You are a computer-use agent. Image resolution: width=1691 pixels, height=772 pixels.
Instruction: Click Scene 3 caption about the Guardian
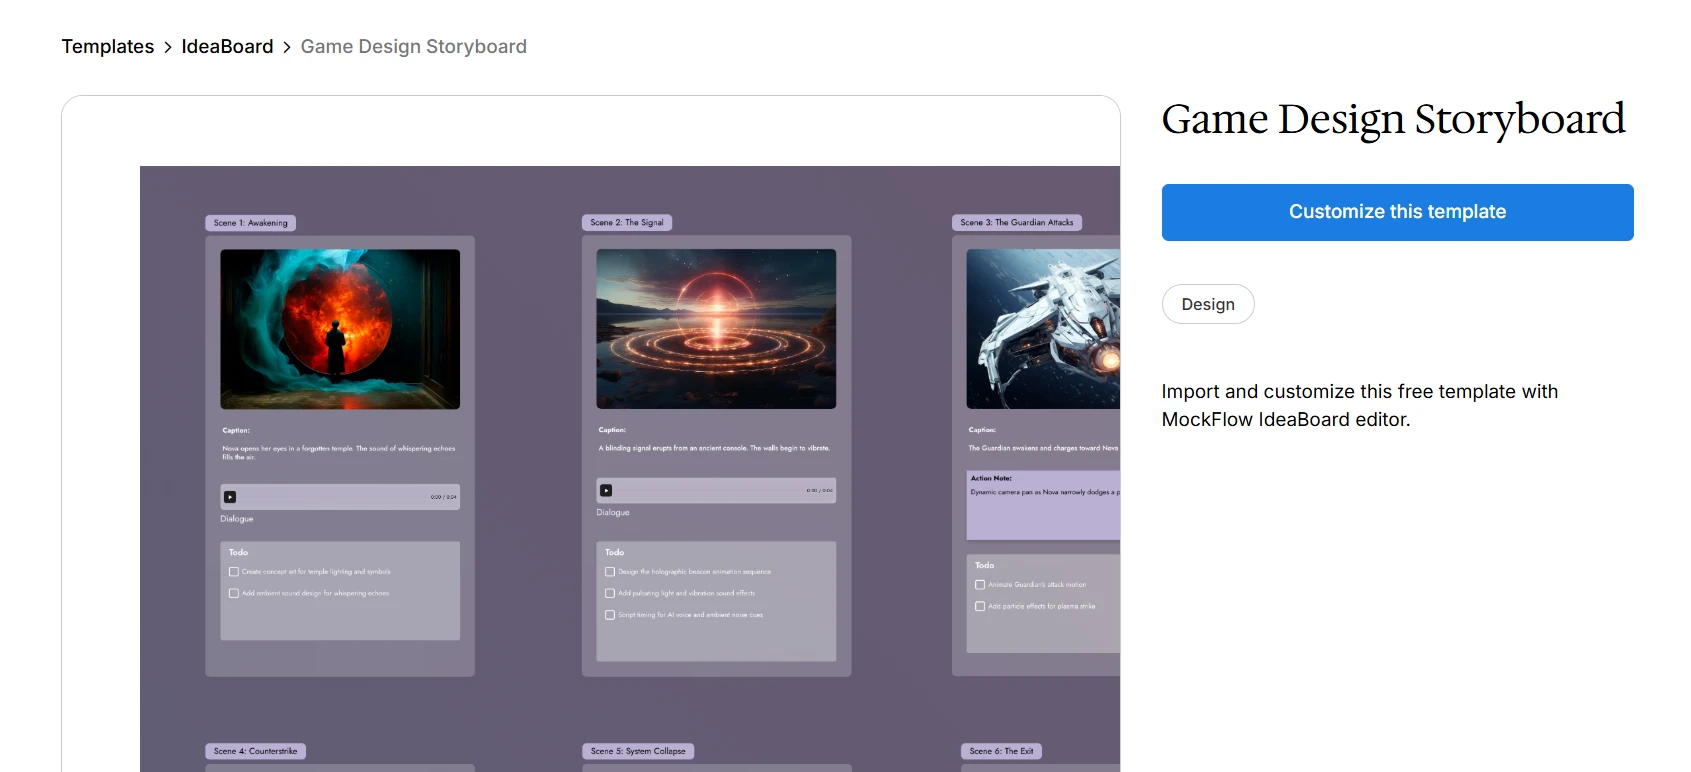[1043, 448]
